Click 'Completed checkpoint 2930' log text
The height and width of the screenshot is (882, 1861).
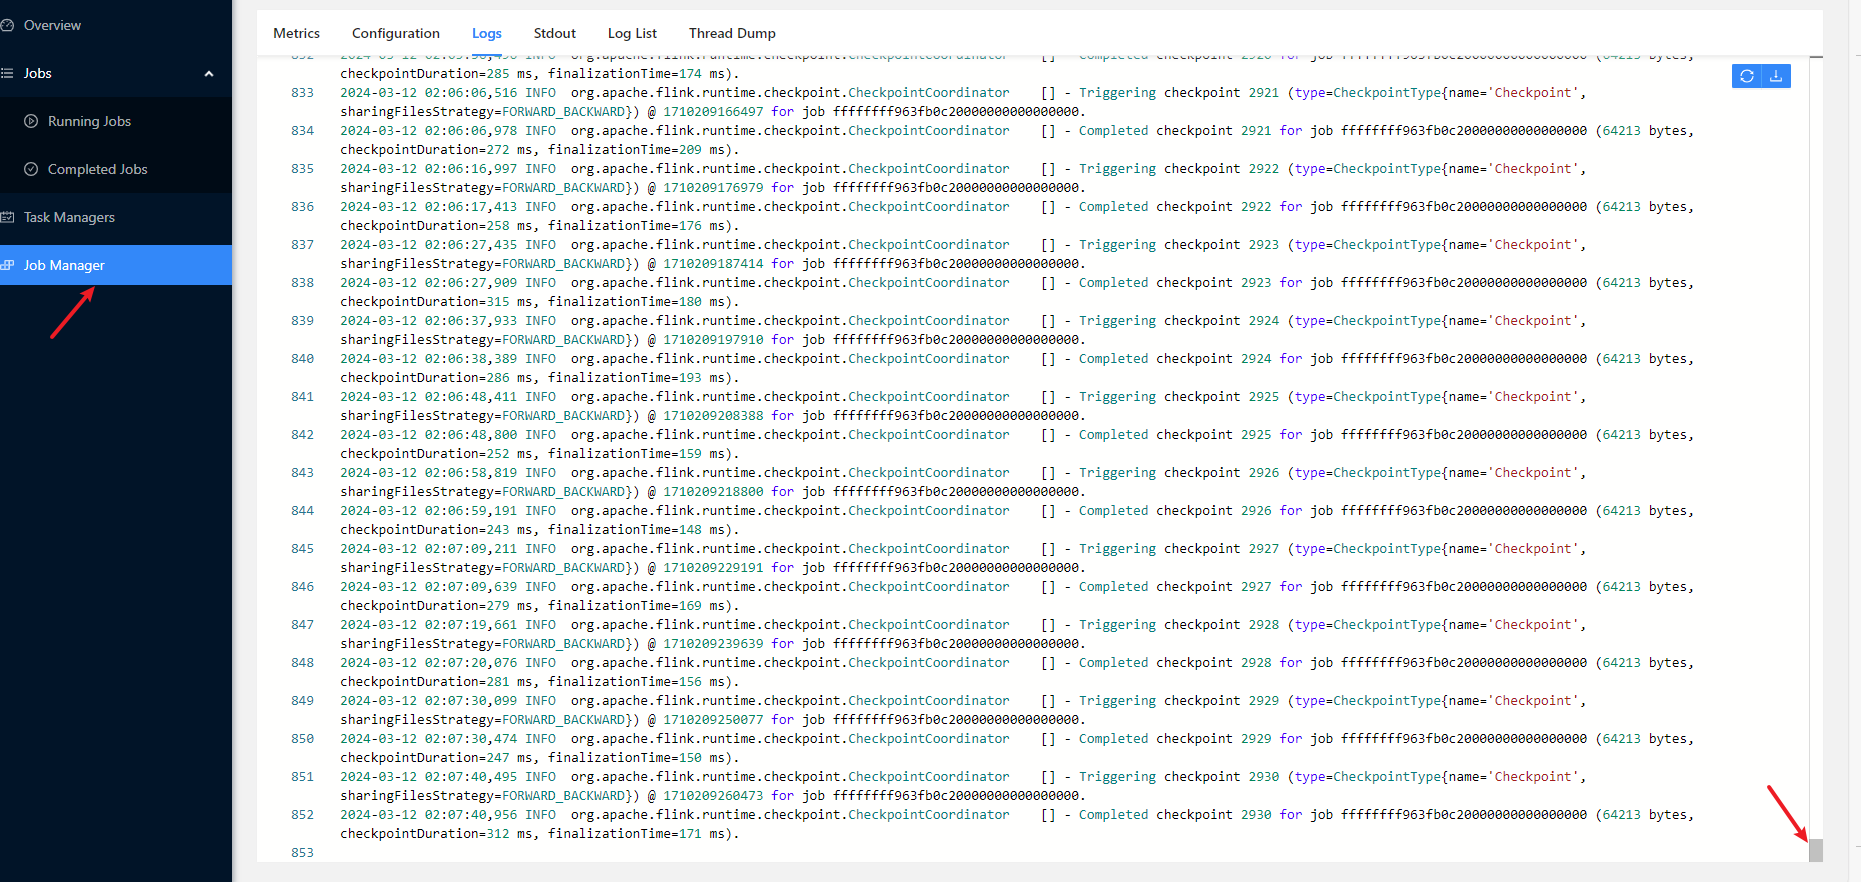tap(1175, 815)
